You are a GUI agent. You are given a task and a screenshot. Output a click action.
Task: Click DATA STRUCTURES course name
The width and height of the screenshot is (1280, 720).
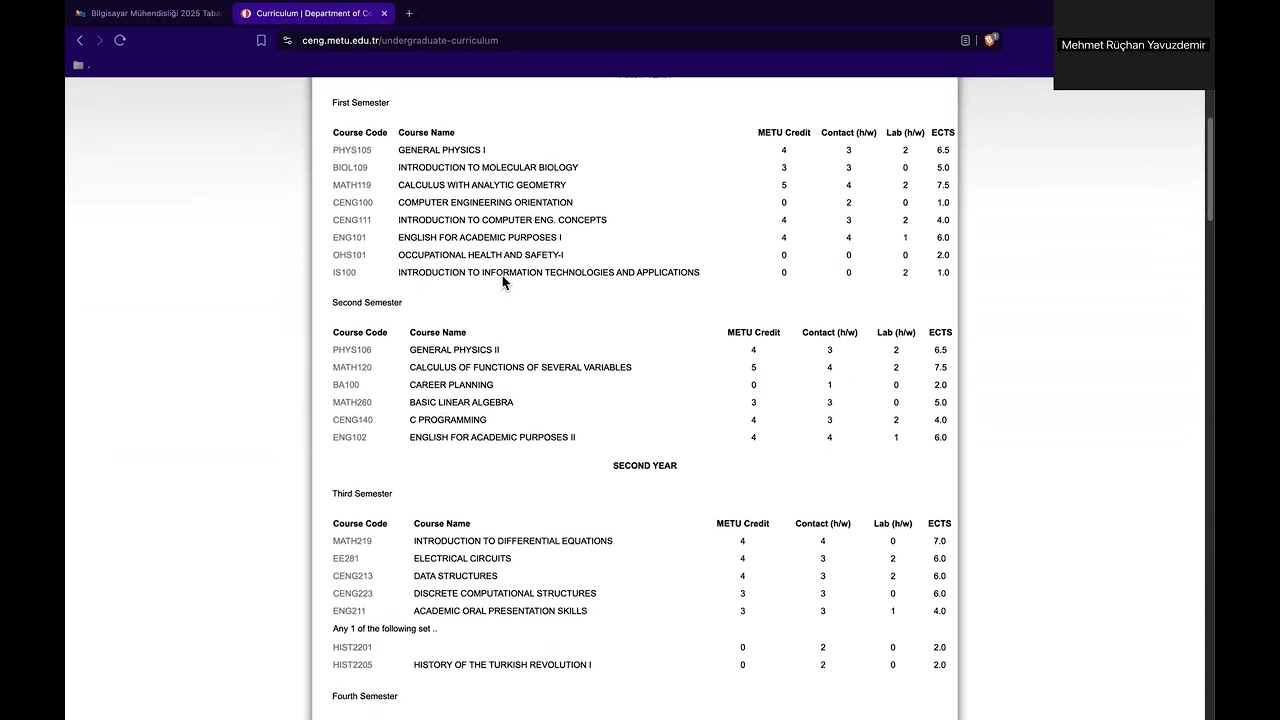455,576
